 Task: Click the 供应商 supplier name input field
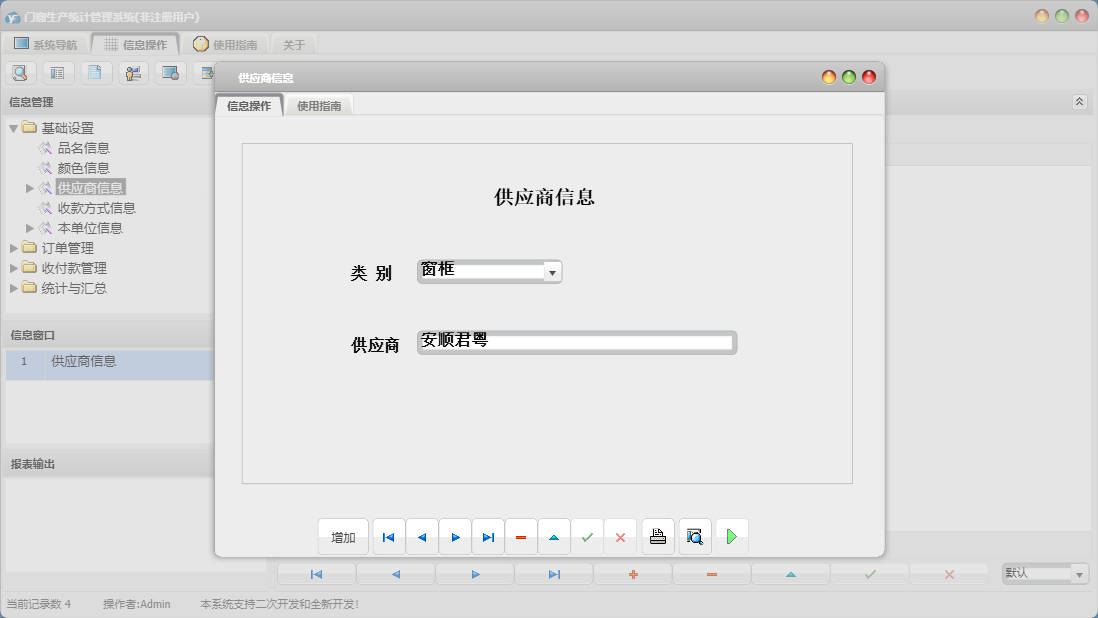tap(577, 342)
